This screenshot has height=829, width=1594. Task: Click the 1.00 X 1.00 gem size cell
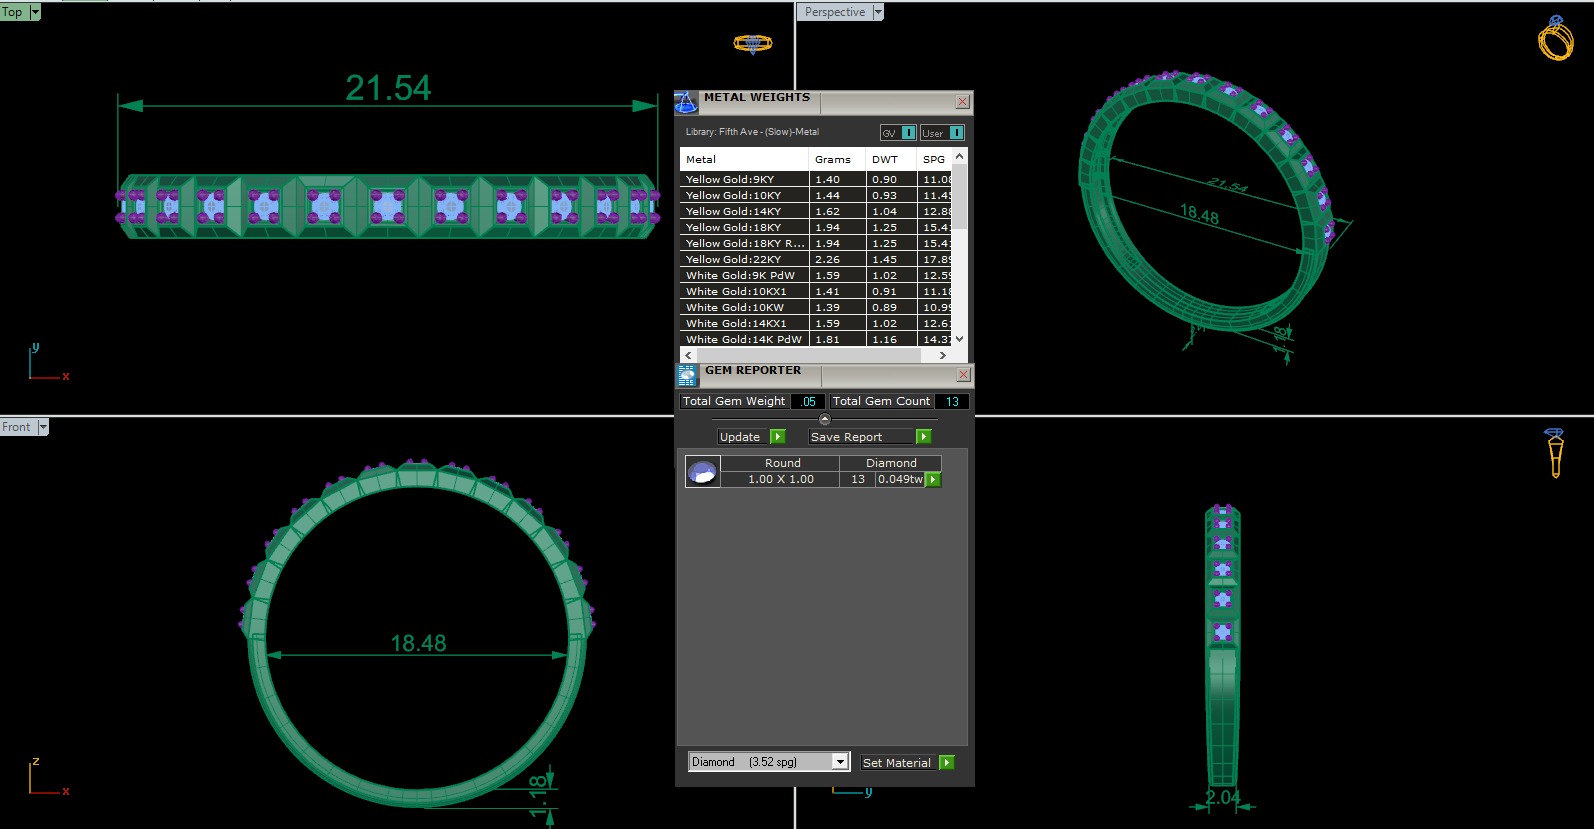point(781,480)
